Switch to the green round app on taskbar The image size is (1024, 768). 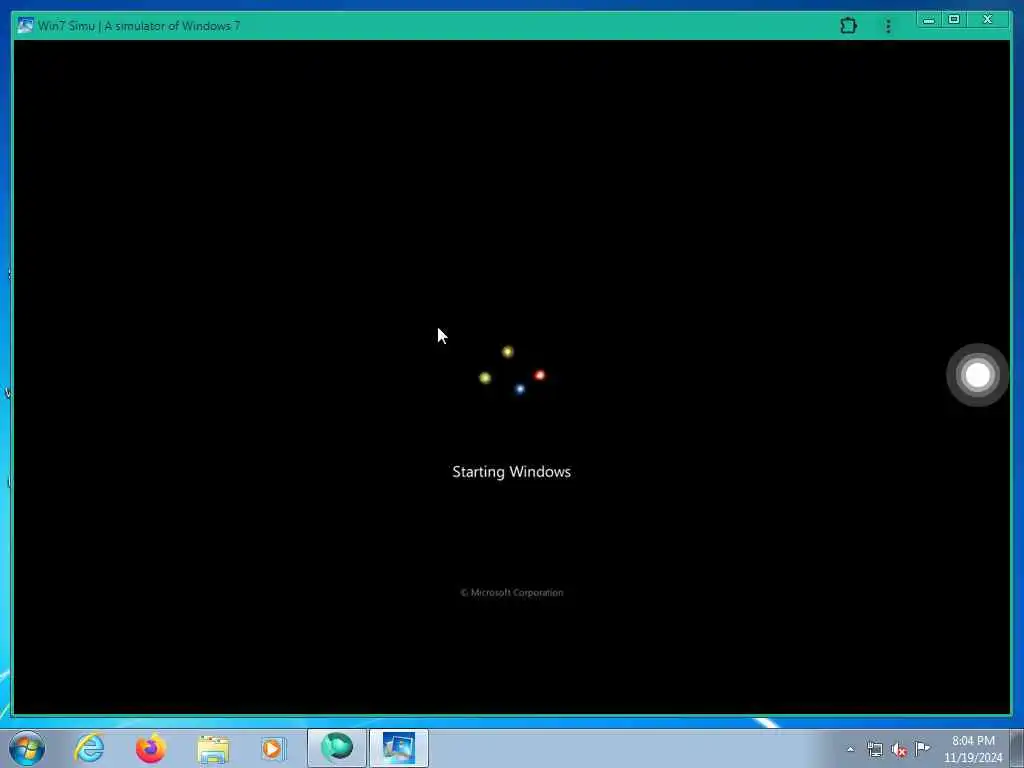(x=336, y=748)
